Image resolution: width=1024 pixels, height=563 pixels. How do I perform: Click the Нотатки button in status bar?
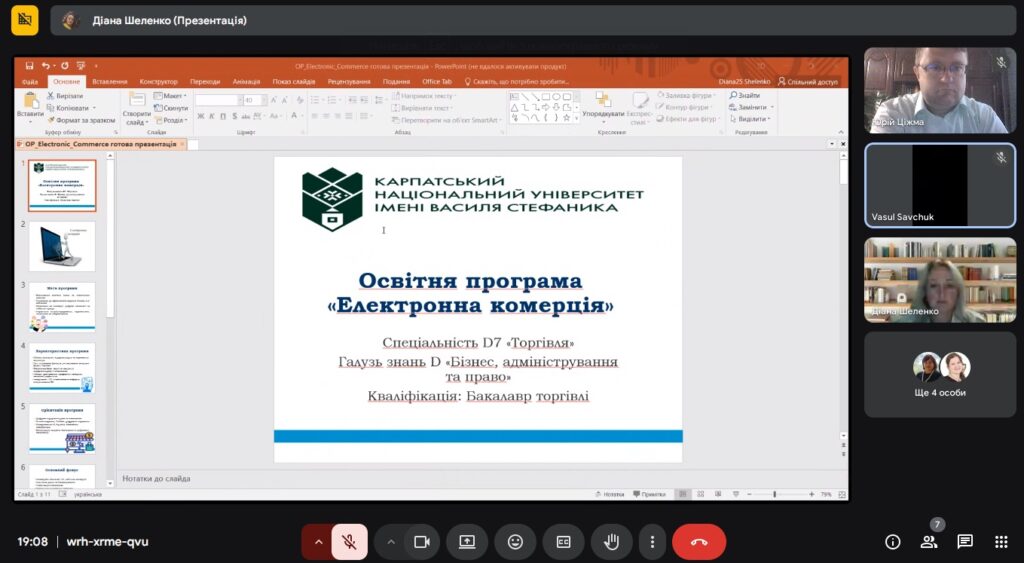coord(609,494)
